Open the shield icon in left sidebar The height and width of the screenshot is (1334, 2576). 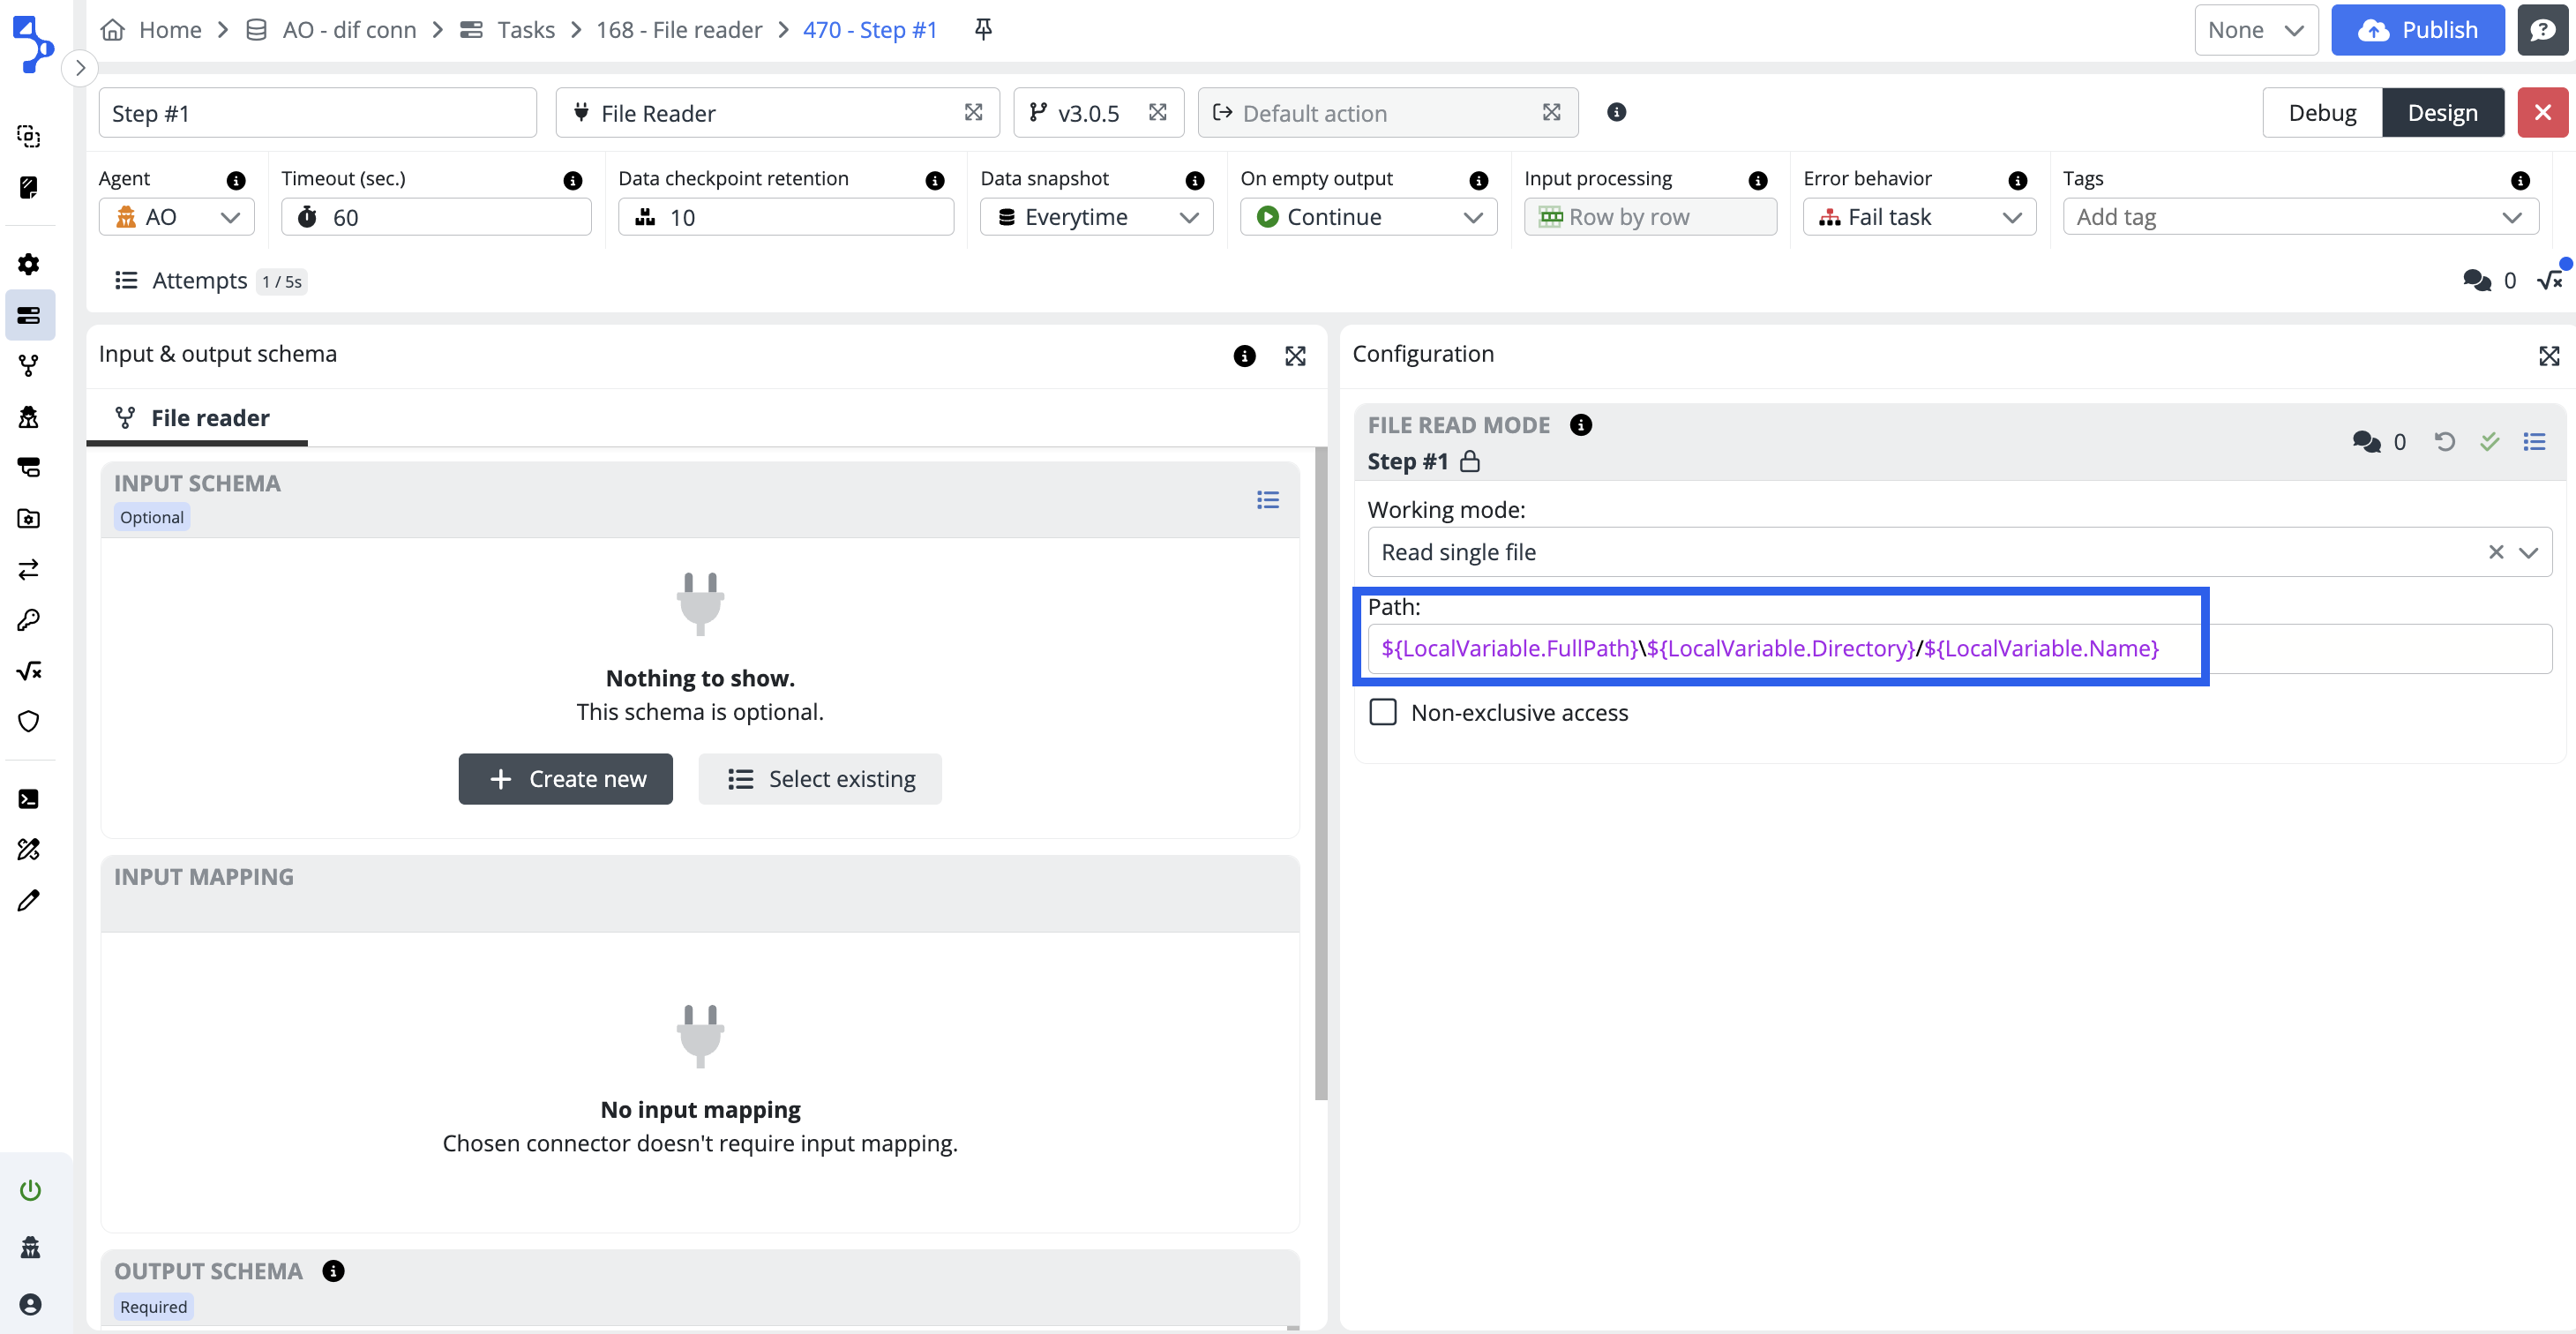29,722
